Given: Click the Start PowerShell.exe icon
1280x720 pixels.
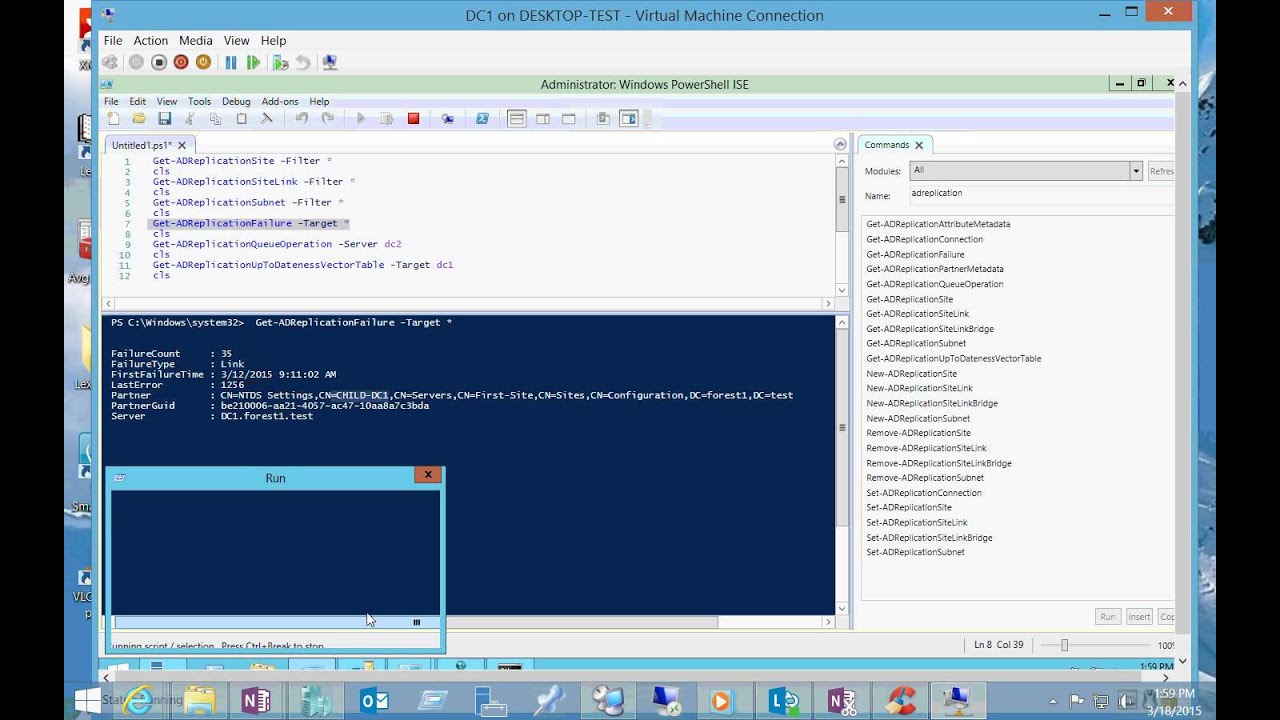Looking at the screenshot, I should pyautogui.click(x=482, y=119).
